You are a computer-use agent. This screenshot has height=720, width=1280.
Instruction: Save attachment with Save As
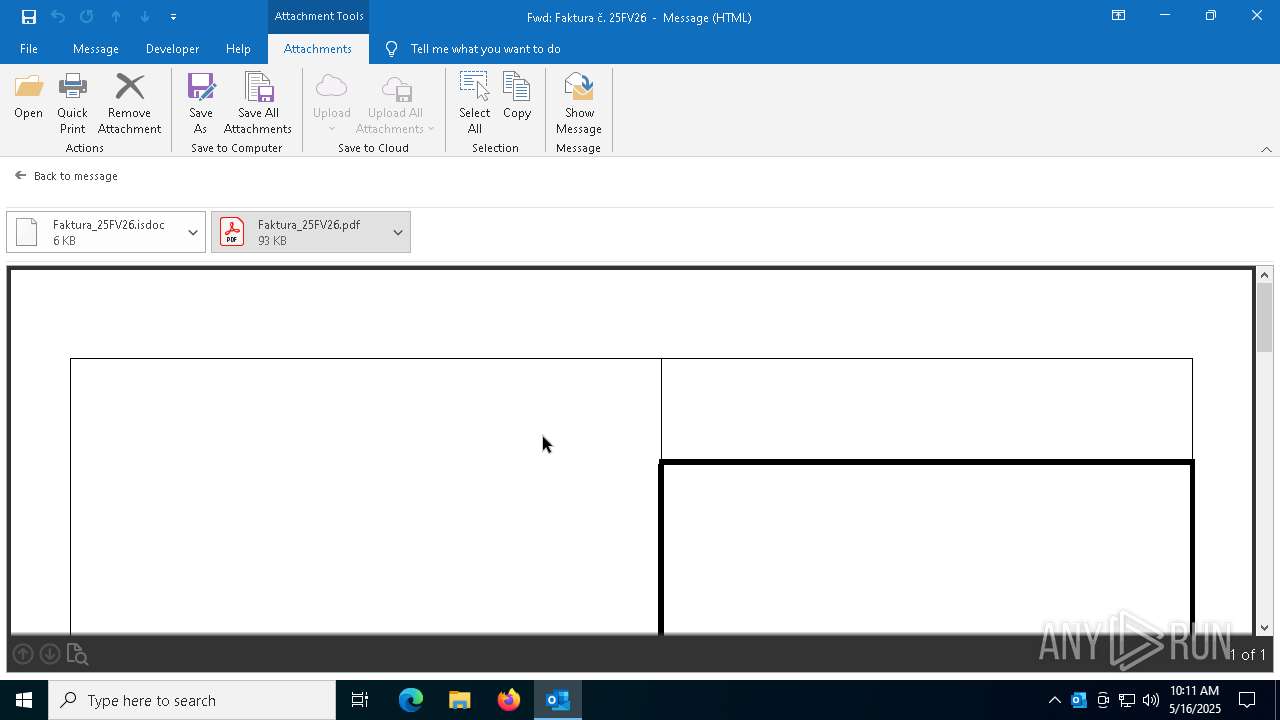click(x=201, y=104)
